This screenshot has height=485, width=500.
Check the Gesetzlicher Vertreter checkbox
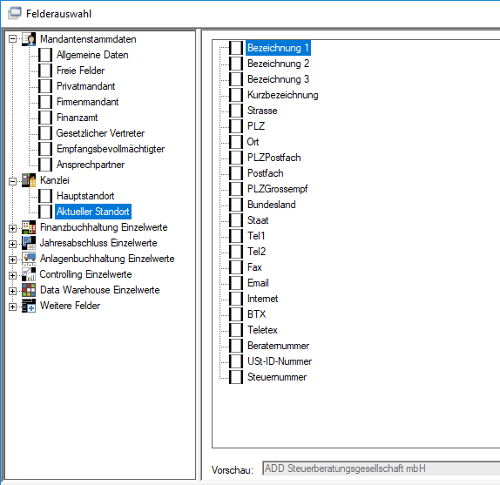tap(45, 133)
